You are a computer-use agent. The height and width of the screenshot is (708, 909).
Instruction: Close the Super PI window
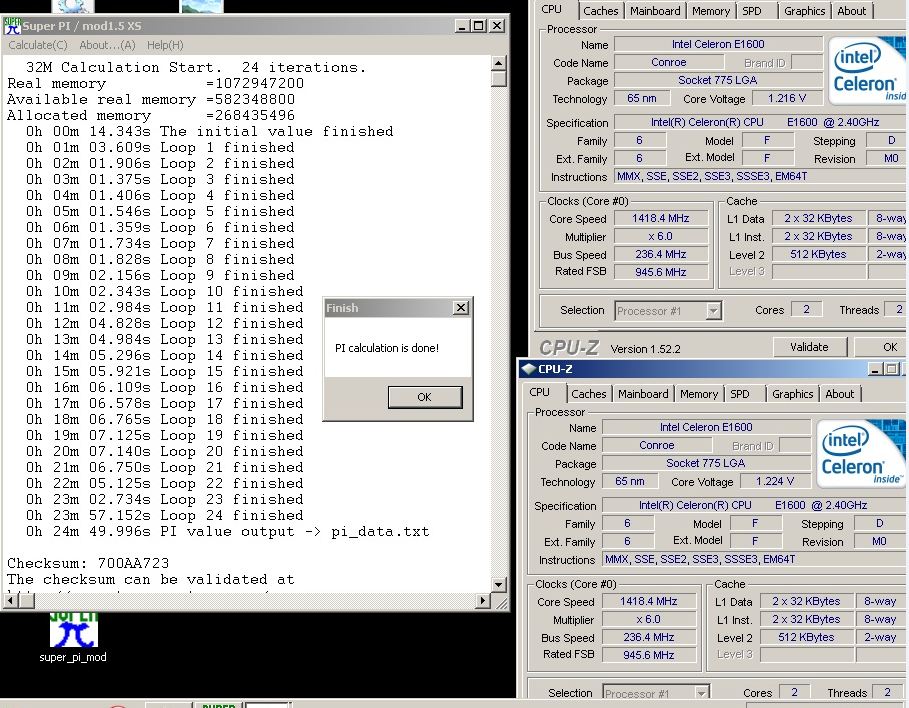tap(497, 26)
